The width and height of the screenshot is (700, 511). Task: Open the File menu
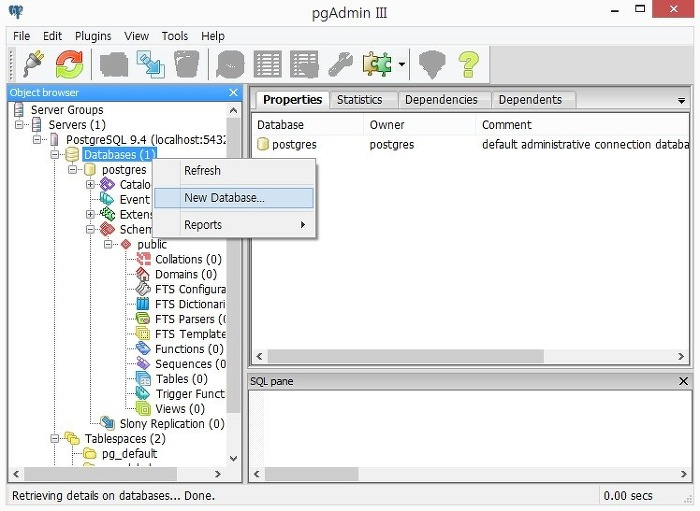click(x=21, y=36)
